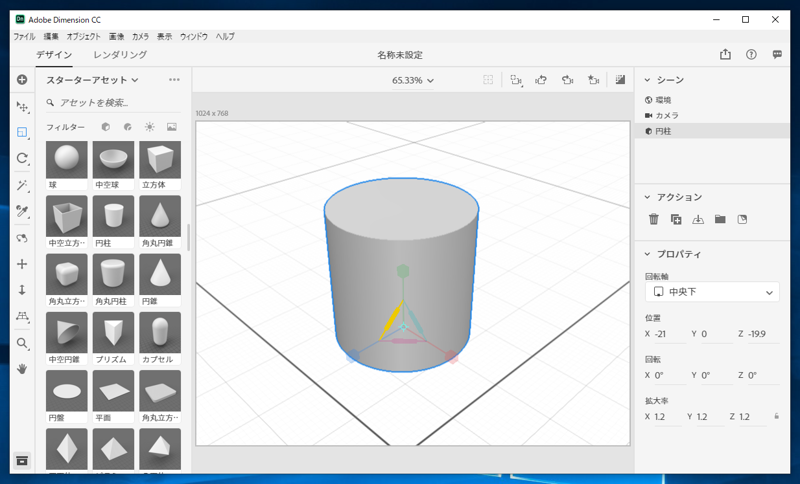This screenshot has height=484, width=800.
Task: Open the 回転軸 中央下 dropdown
Action: (712, 292)
